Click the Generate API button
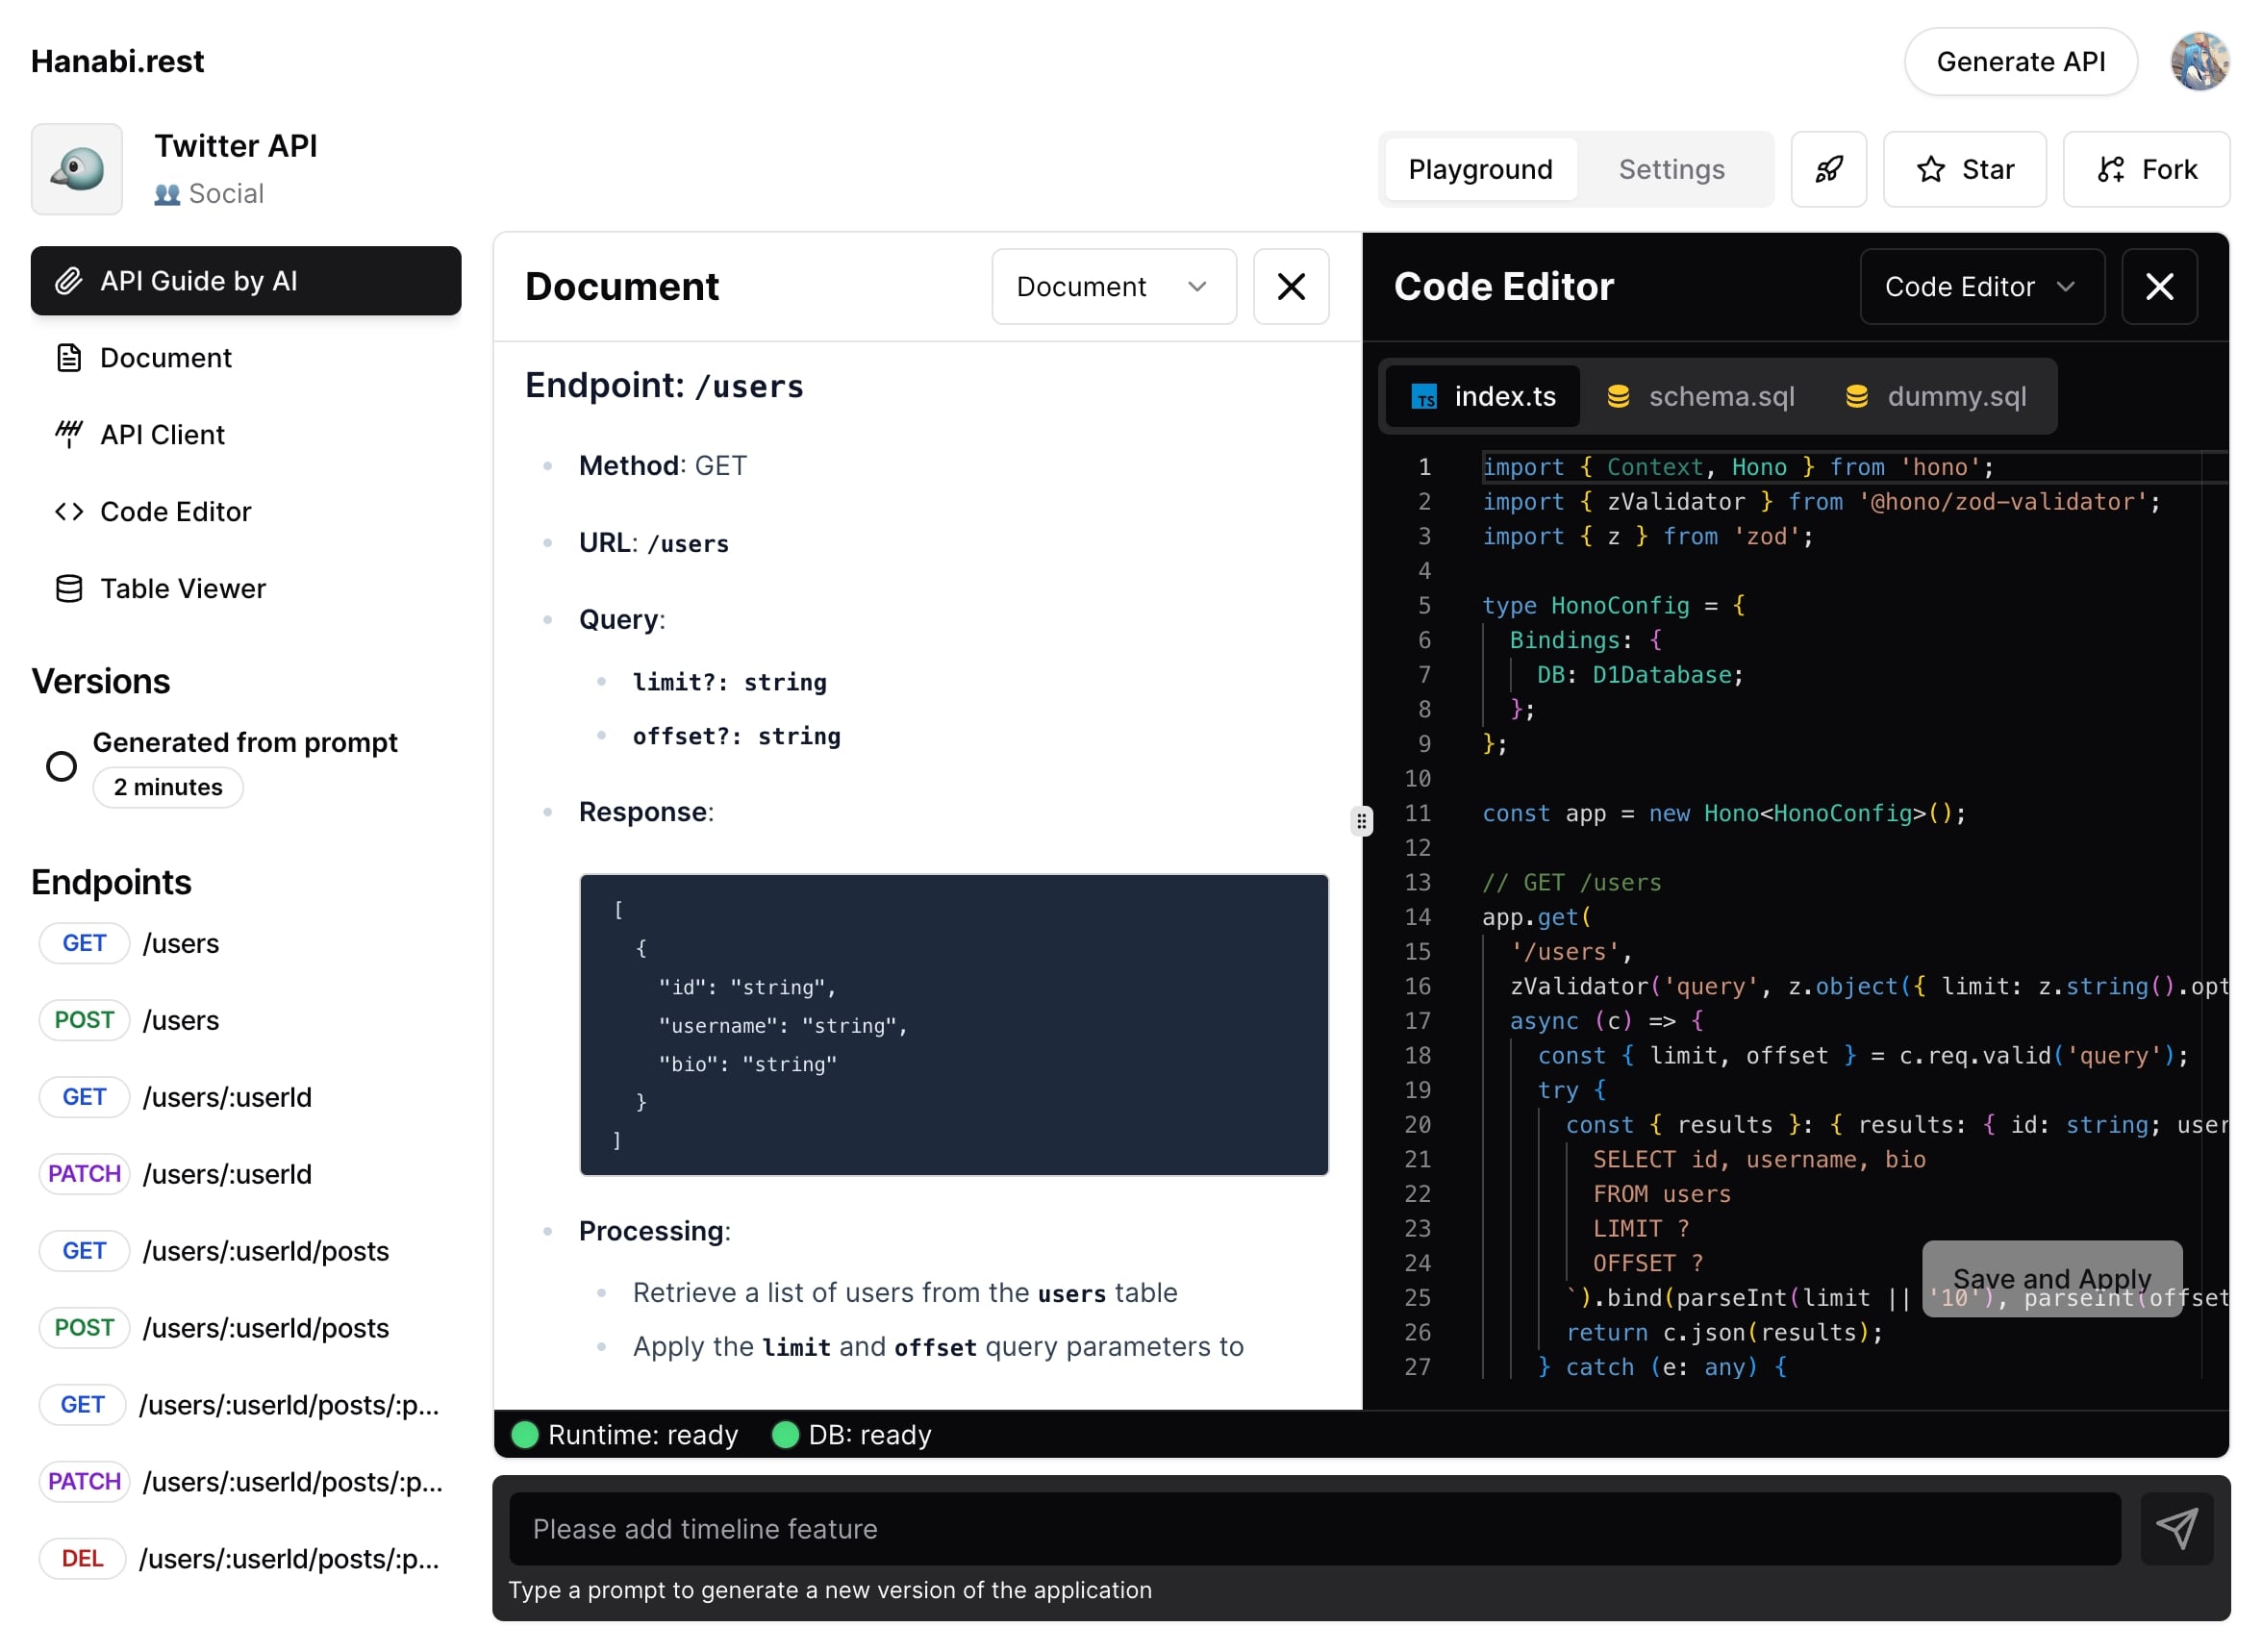 click(x=2020, y=62)
